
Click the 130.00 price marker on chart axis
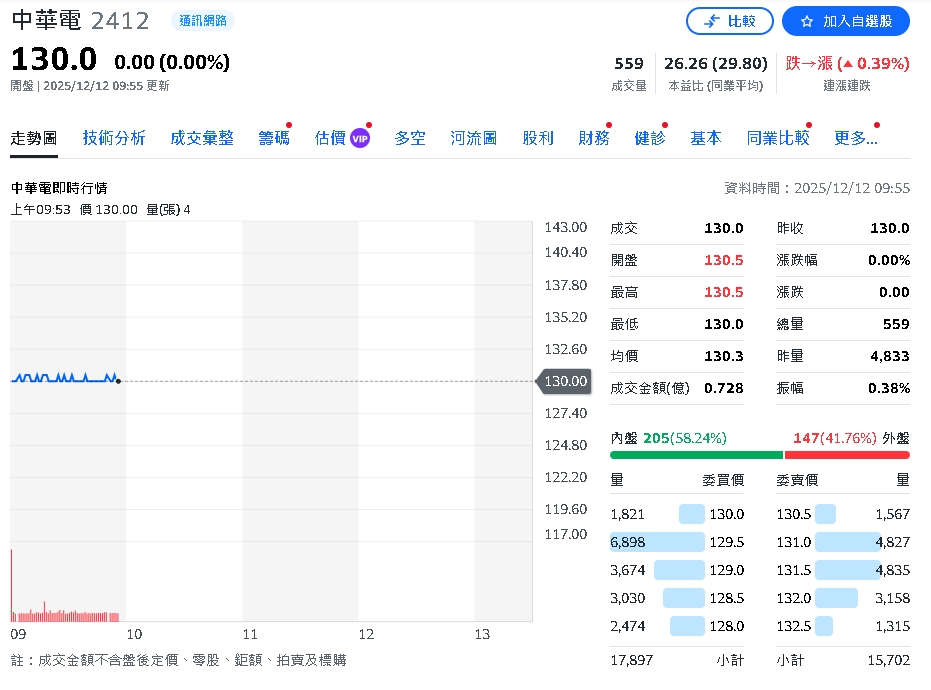coord(563,381)
